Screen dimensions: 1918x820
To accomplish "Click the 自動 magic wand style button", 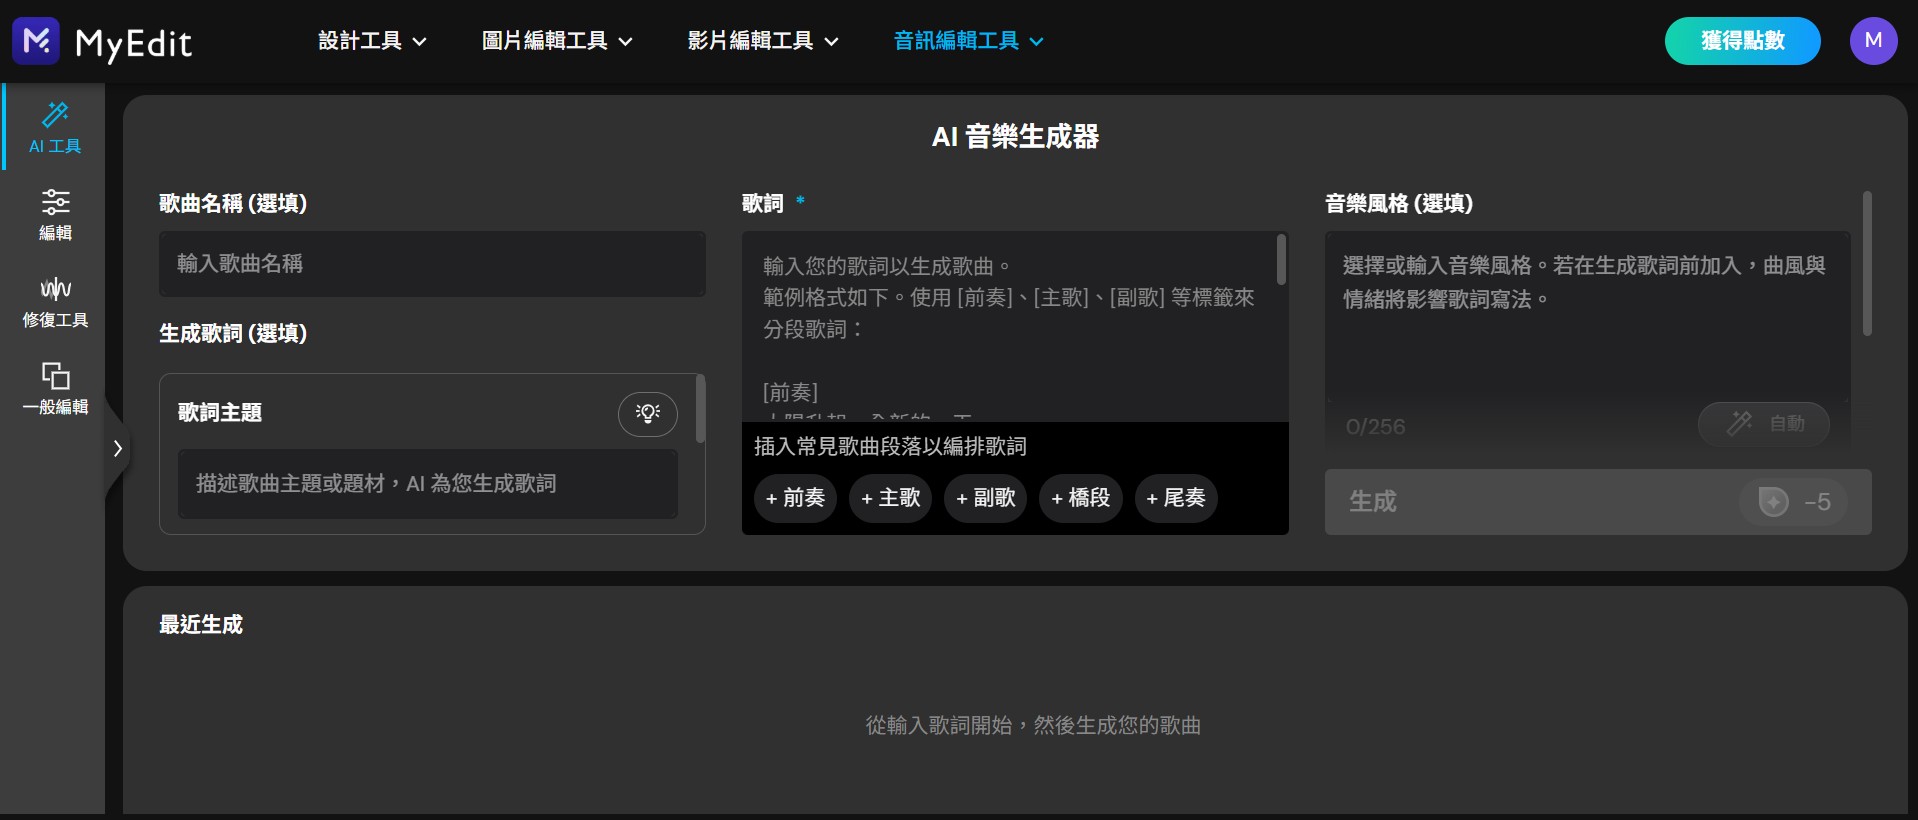I will point(1764,424).
